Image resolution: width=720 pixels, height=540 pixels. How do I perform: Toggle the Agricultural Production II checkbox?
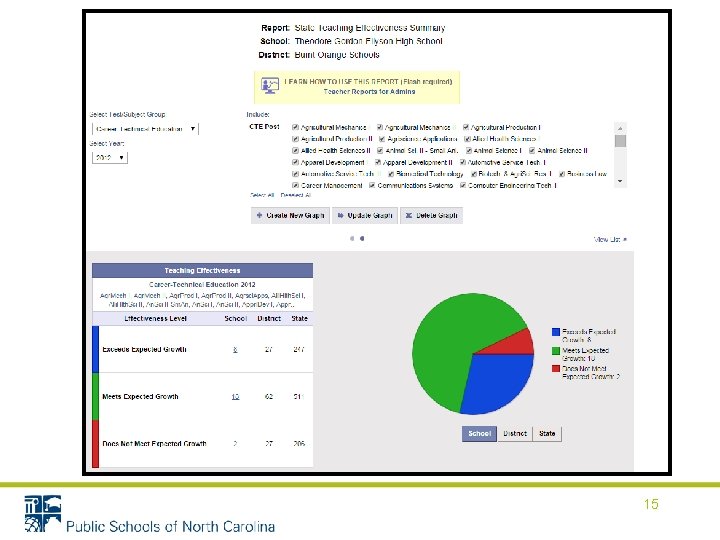pyautogui.click(x=296, y=139)
